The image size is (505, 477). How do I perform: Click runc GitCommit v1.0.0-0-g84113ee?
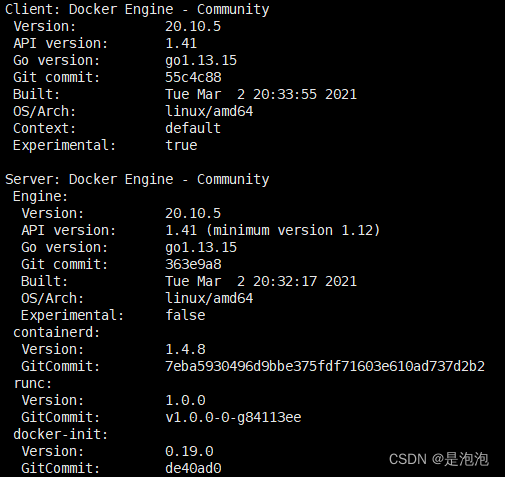233,417
